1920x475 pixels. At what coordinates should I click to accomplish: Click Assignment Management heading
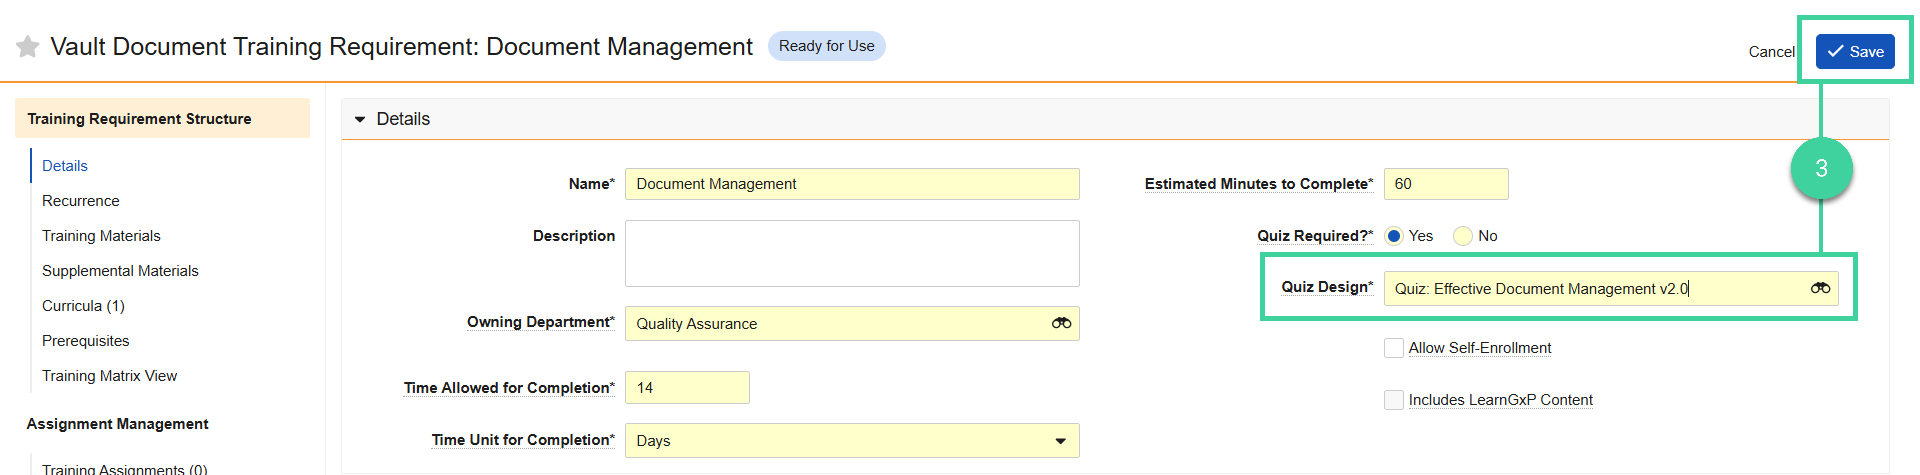117,424
